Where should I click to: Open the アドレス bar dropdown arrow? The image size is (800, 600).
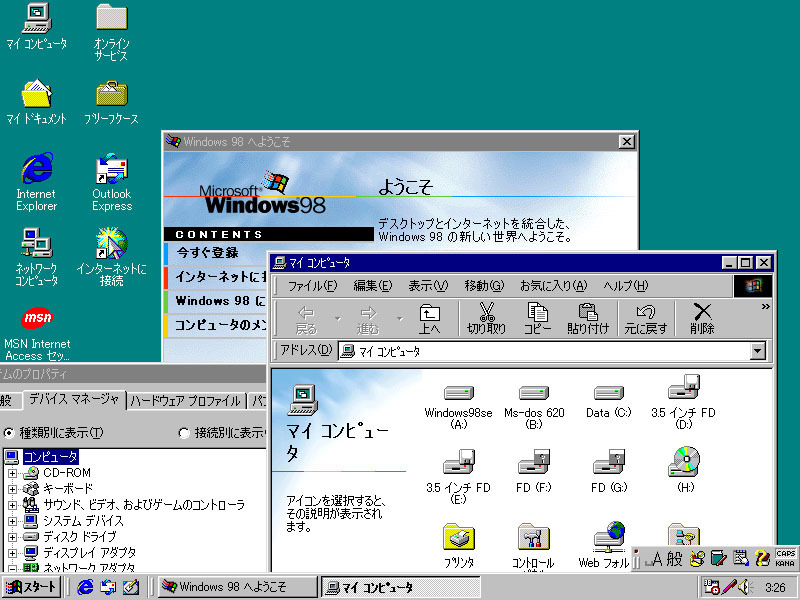click(757, 351)
